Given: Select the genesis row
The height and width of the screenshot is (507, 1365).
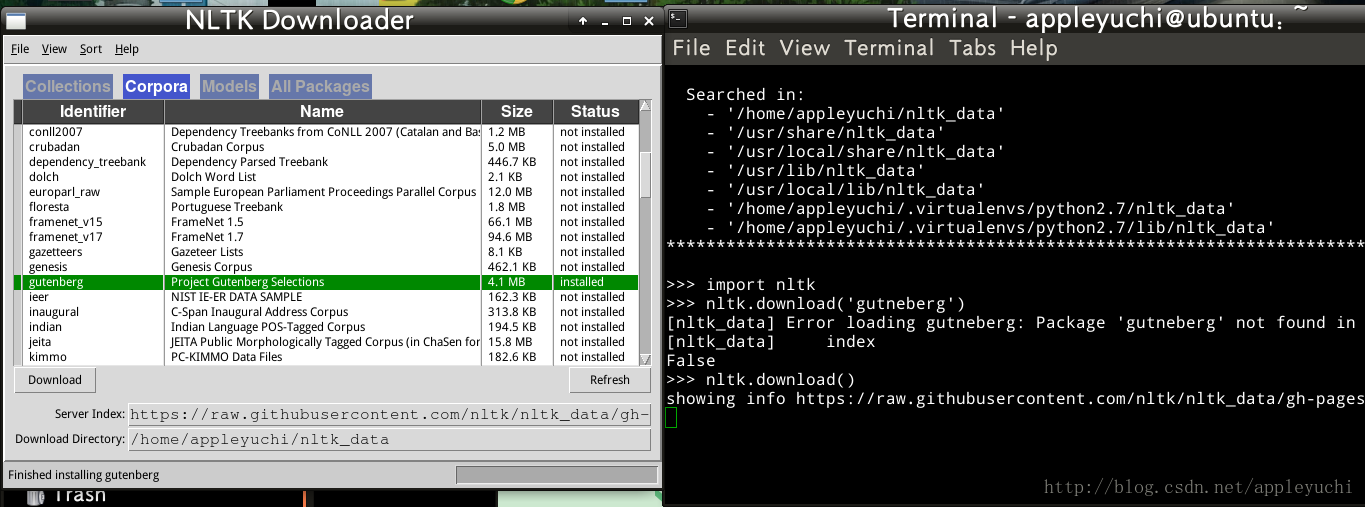Looking at the screenshot, I should coord(326,267).
